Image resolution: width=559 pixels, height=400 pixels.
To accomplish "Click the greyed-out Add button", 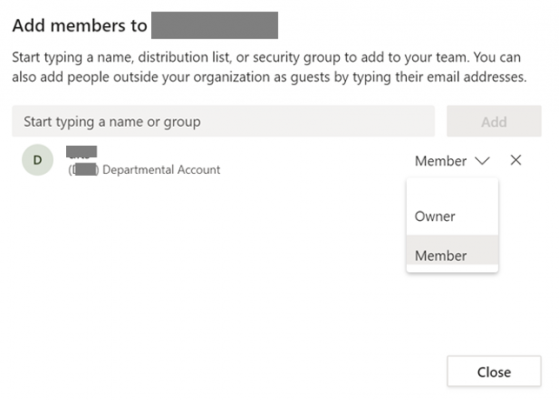I will [x=494, y=121].
